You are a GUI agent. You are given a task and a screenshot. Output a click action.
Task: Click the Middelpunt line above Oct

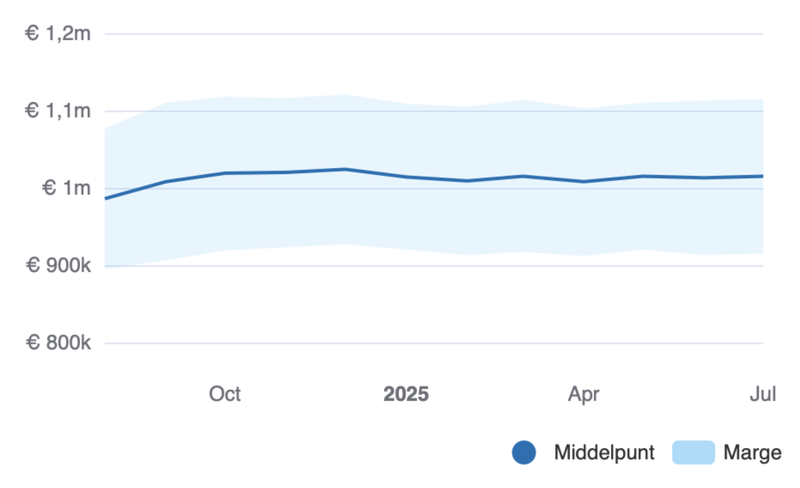(x=225, y=173)
